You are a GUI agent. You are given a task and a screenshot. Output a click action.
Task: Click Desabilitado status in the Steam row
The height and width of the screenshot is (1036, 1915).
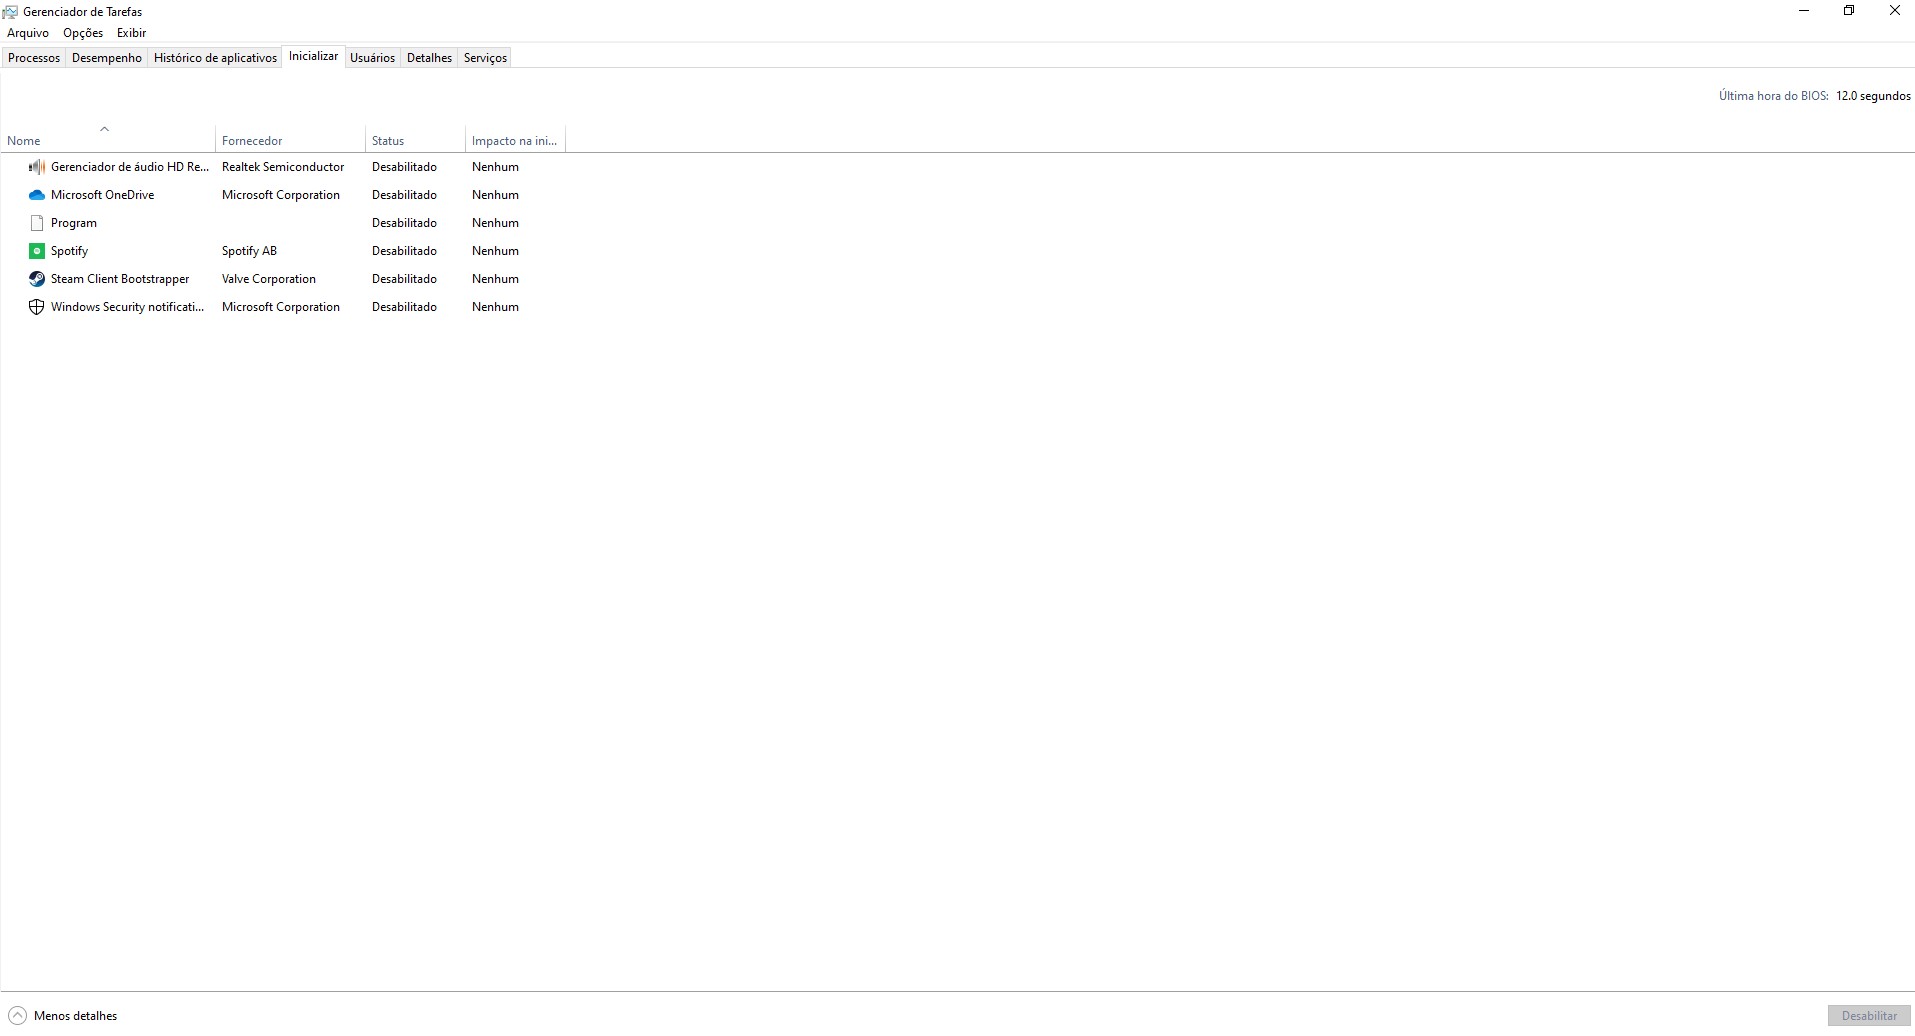[x=404, y=279]
